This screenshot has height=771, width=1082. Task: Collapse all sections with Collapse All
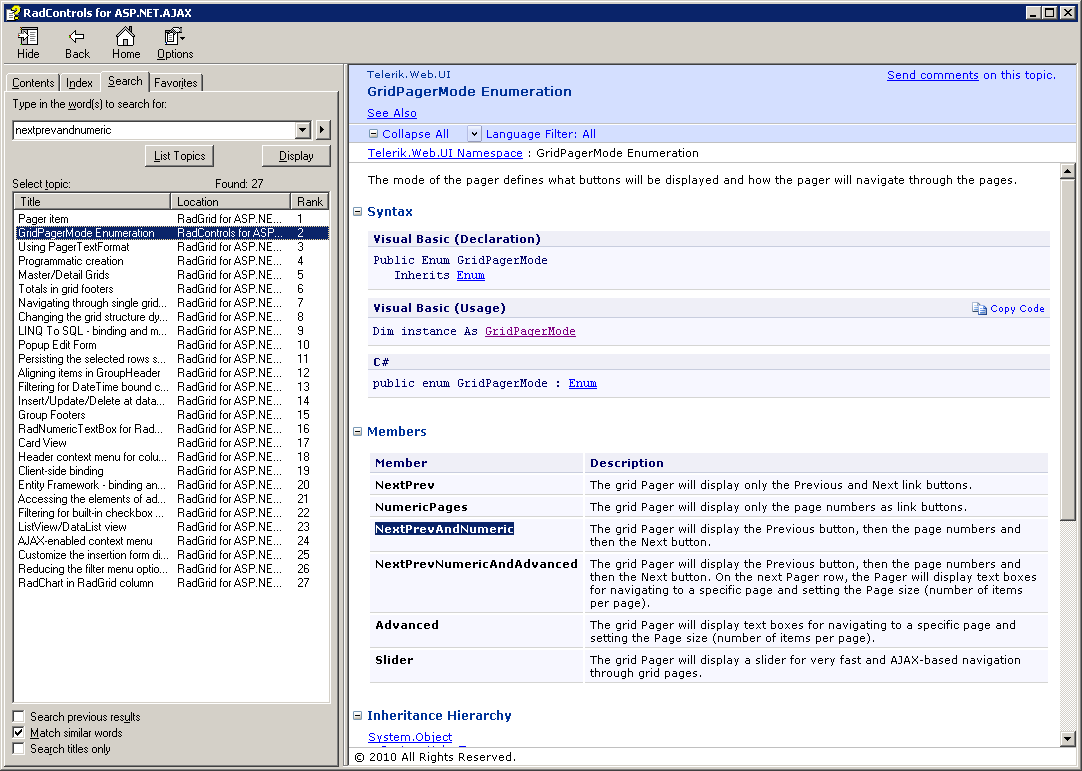pyautogui.click(x=409, y=134)
